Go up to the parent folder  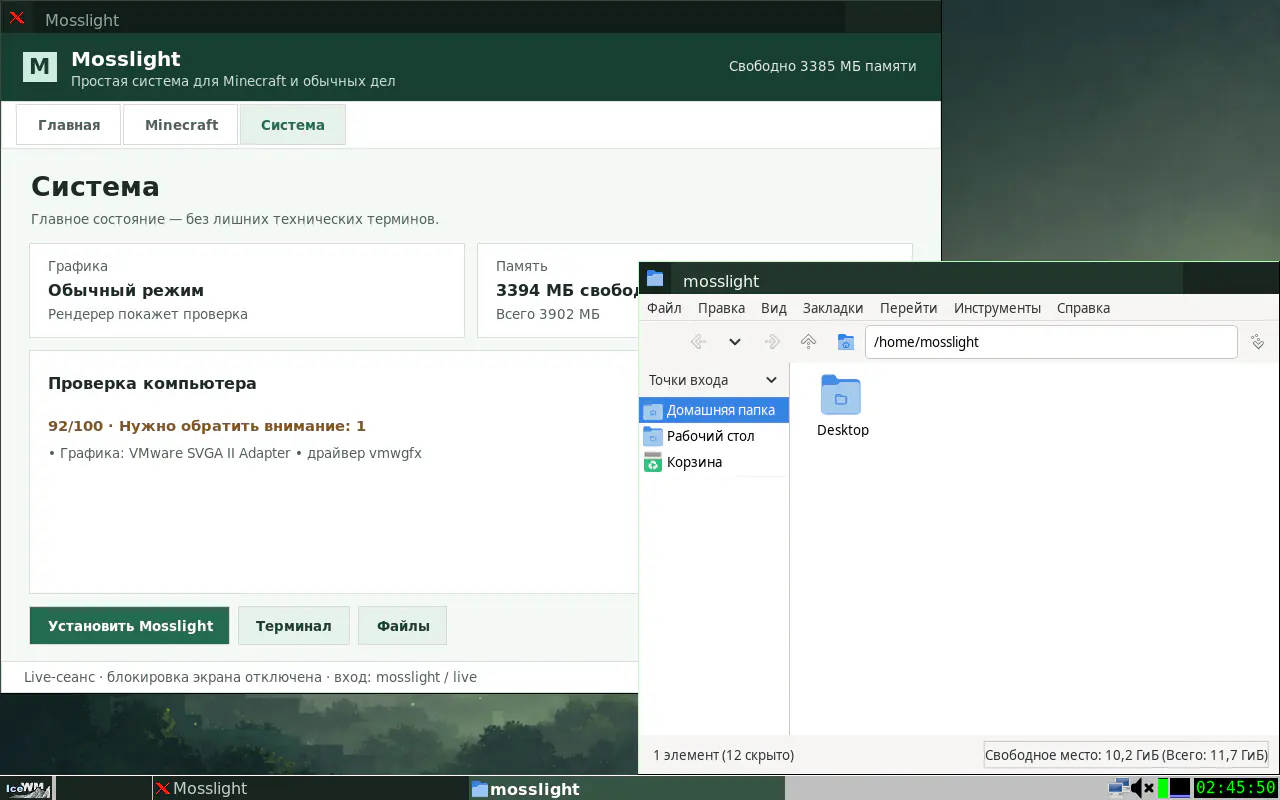tap(809, 342)
